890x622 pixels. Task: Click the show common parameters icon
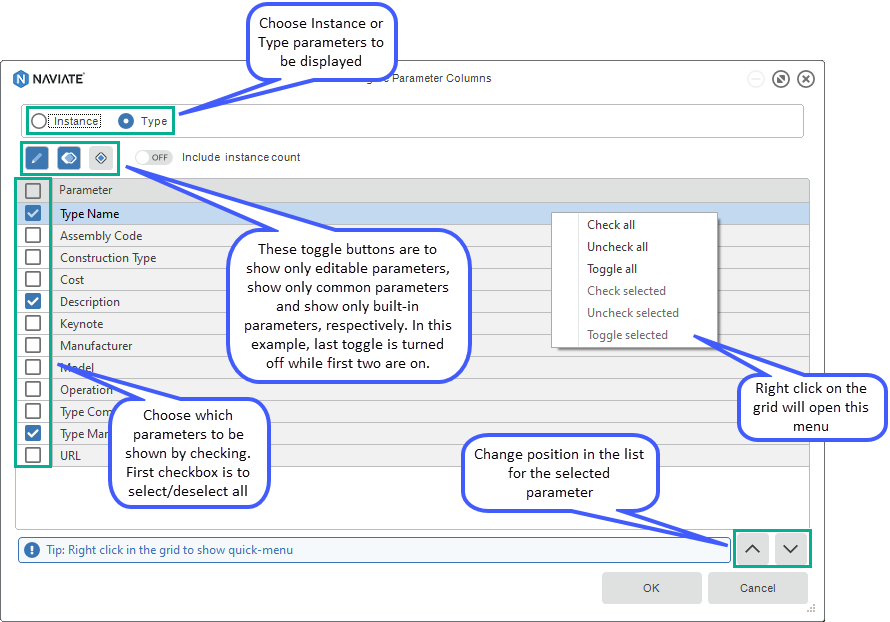[68, 157]
